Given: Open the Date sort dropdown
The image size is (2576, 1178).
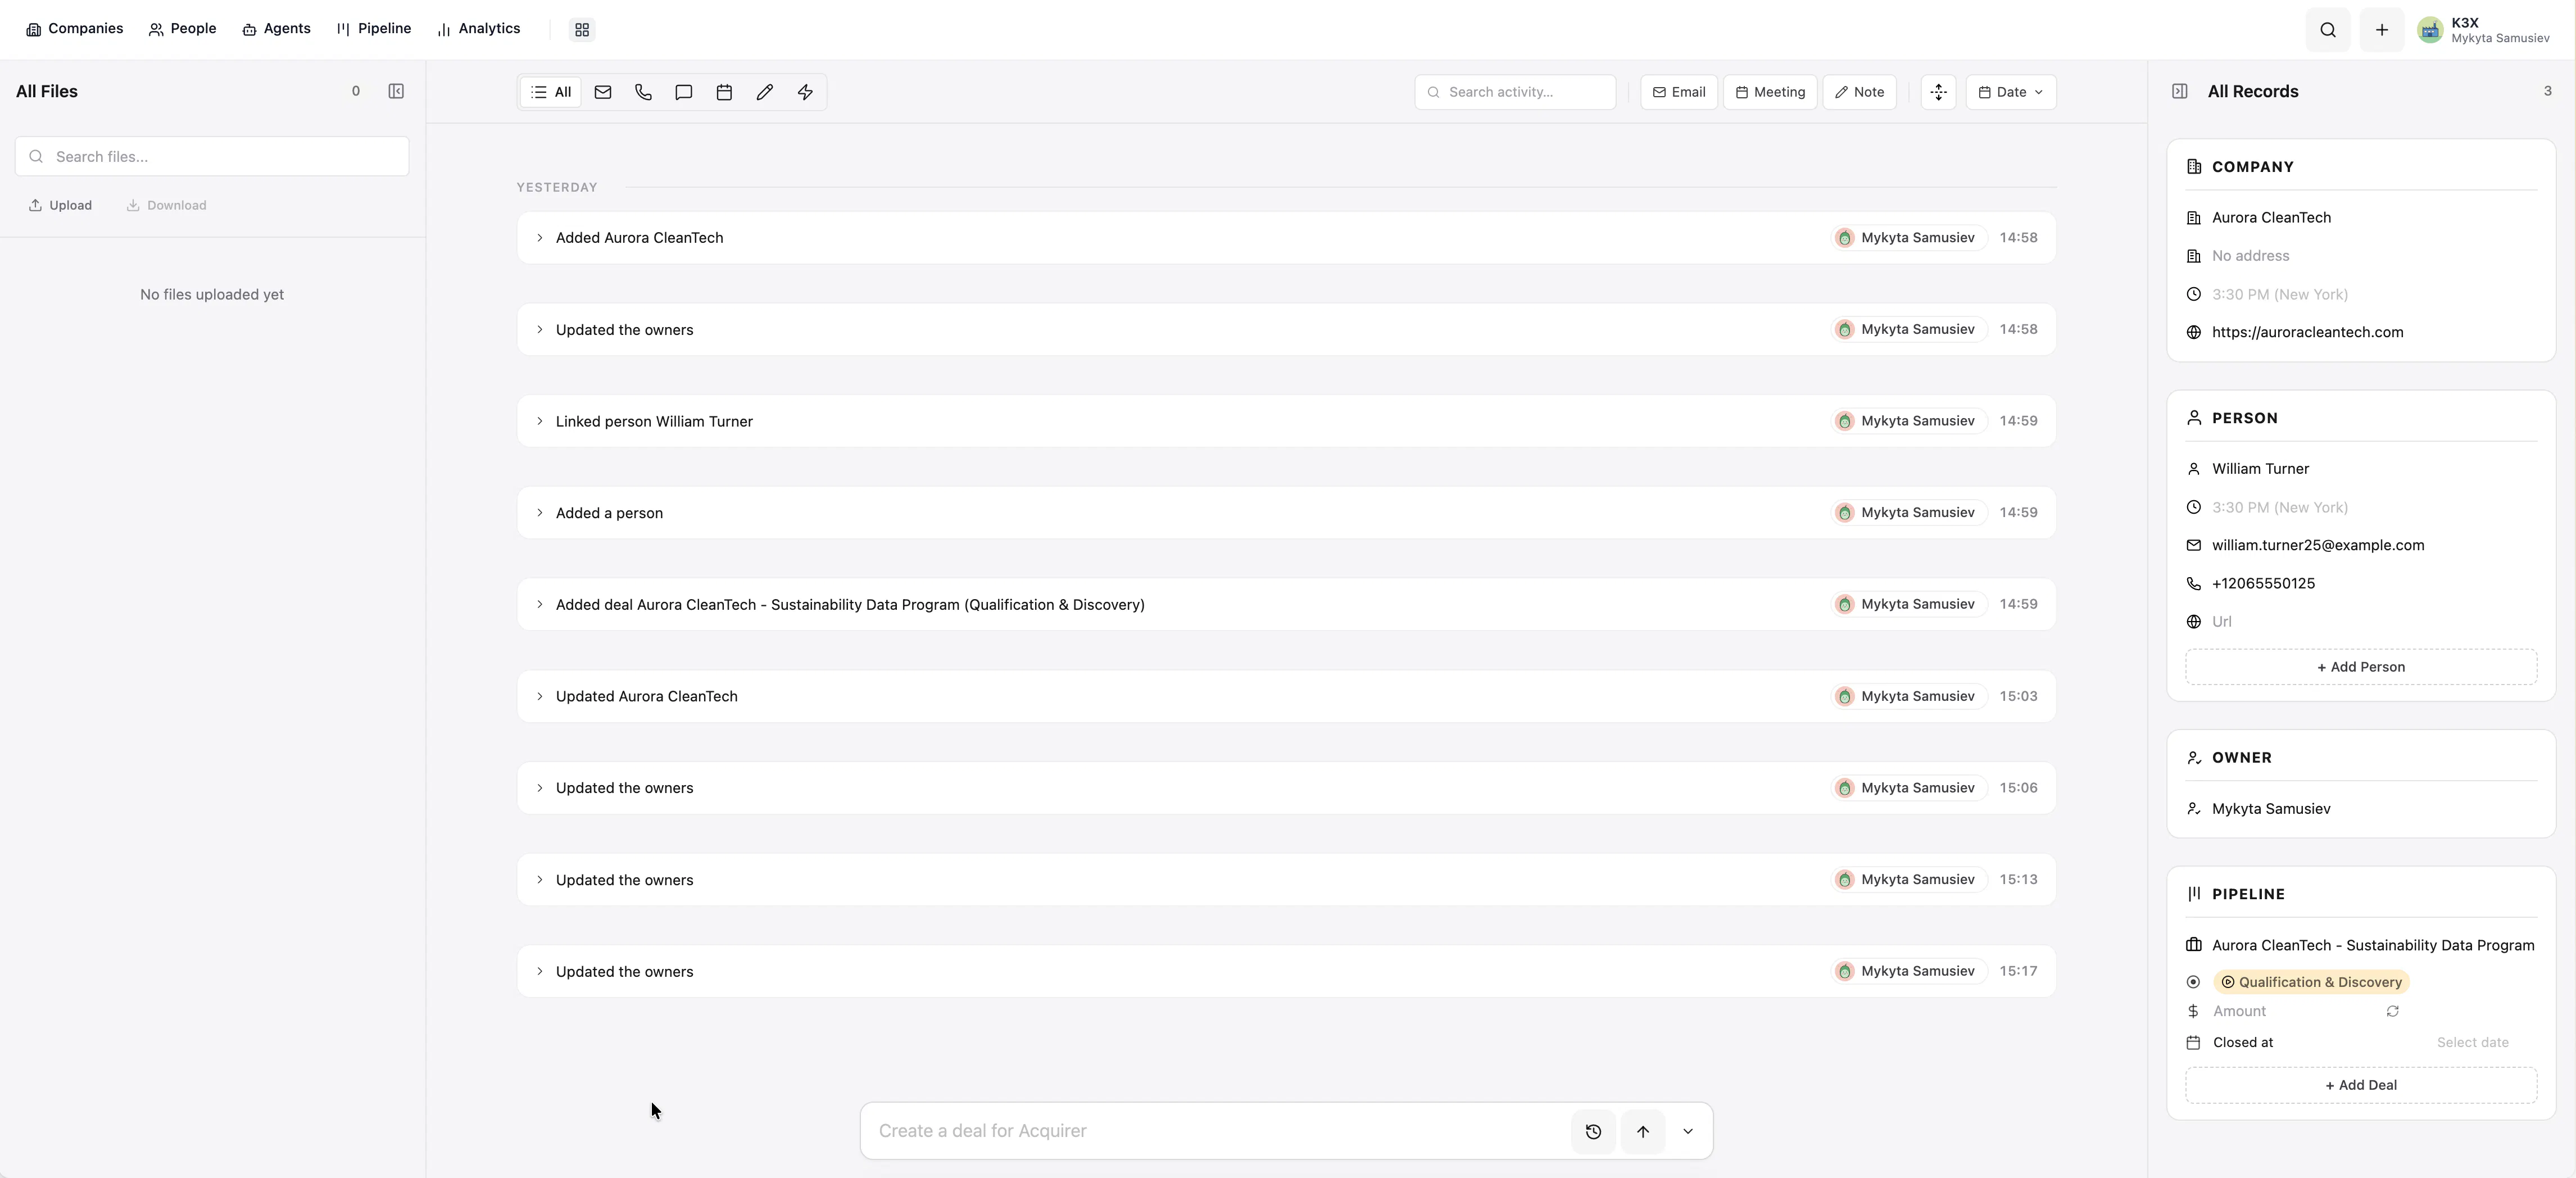Looking at the screenshot, I should [x=2010, y=92].
